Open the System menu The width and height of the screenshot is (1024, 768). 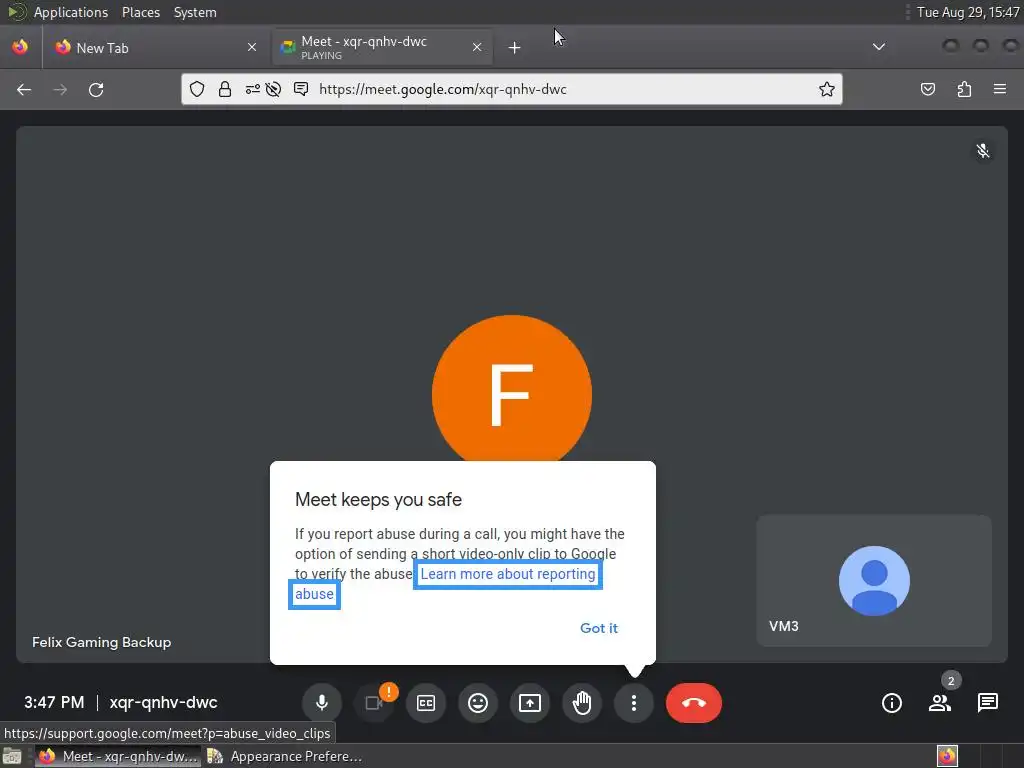coord(195,12)
